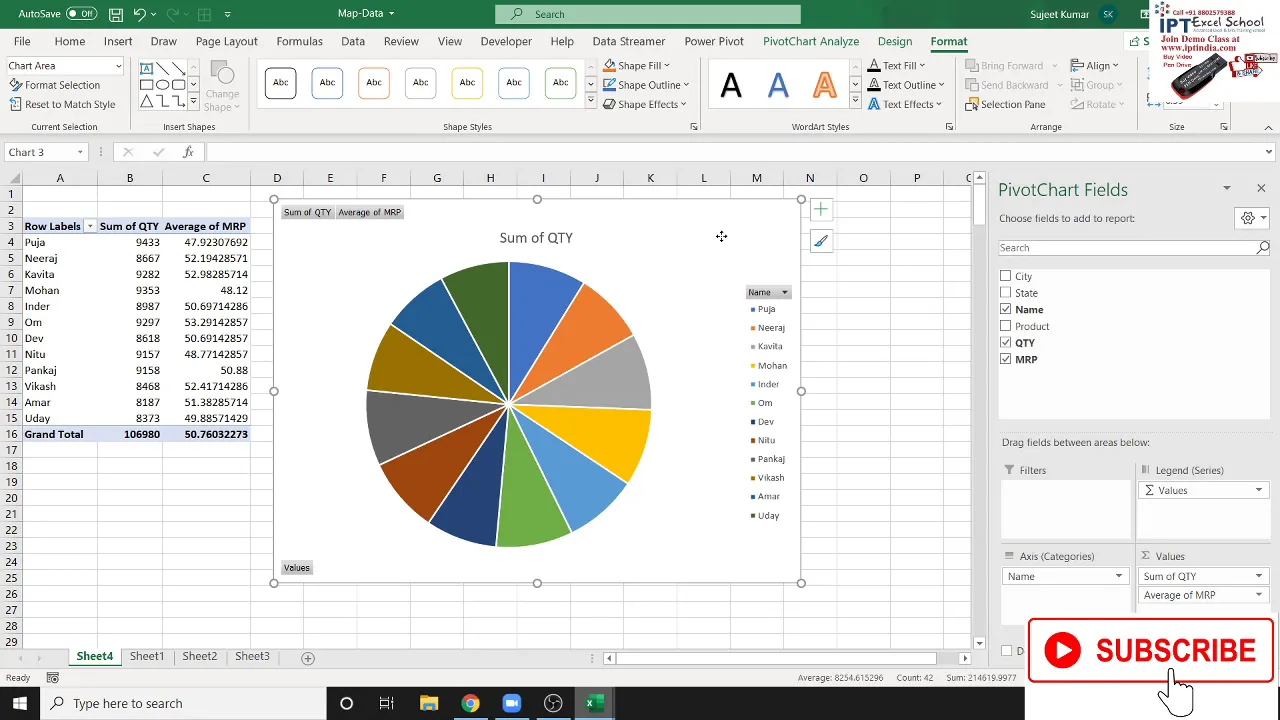
Task: Open File Explorer from taskbar
Action: (x=428, y=703)
